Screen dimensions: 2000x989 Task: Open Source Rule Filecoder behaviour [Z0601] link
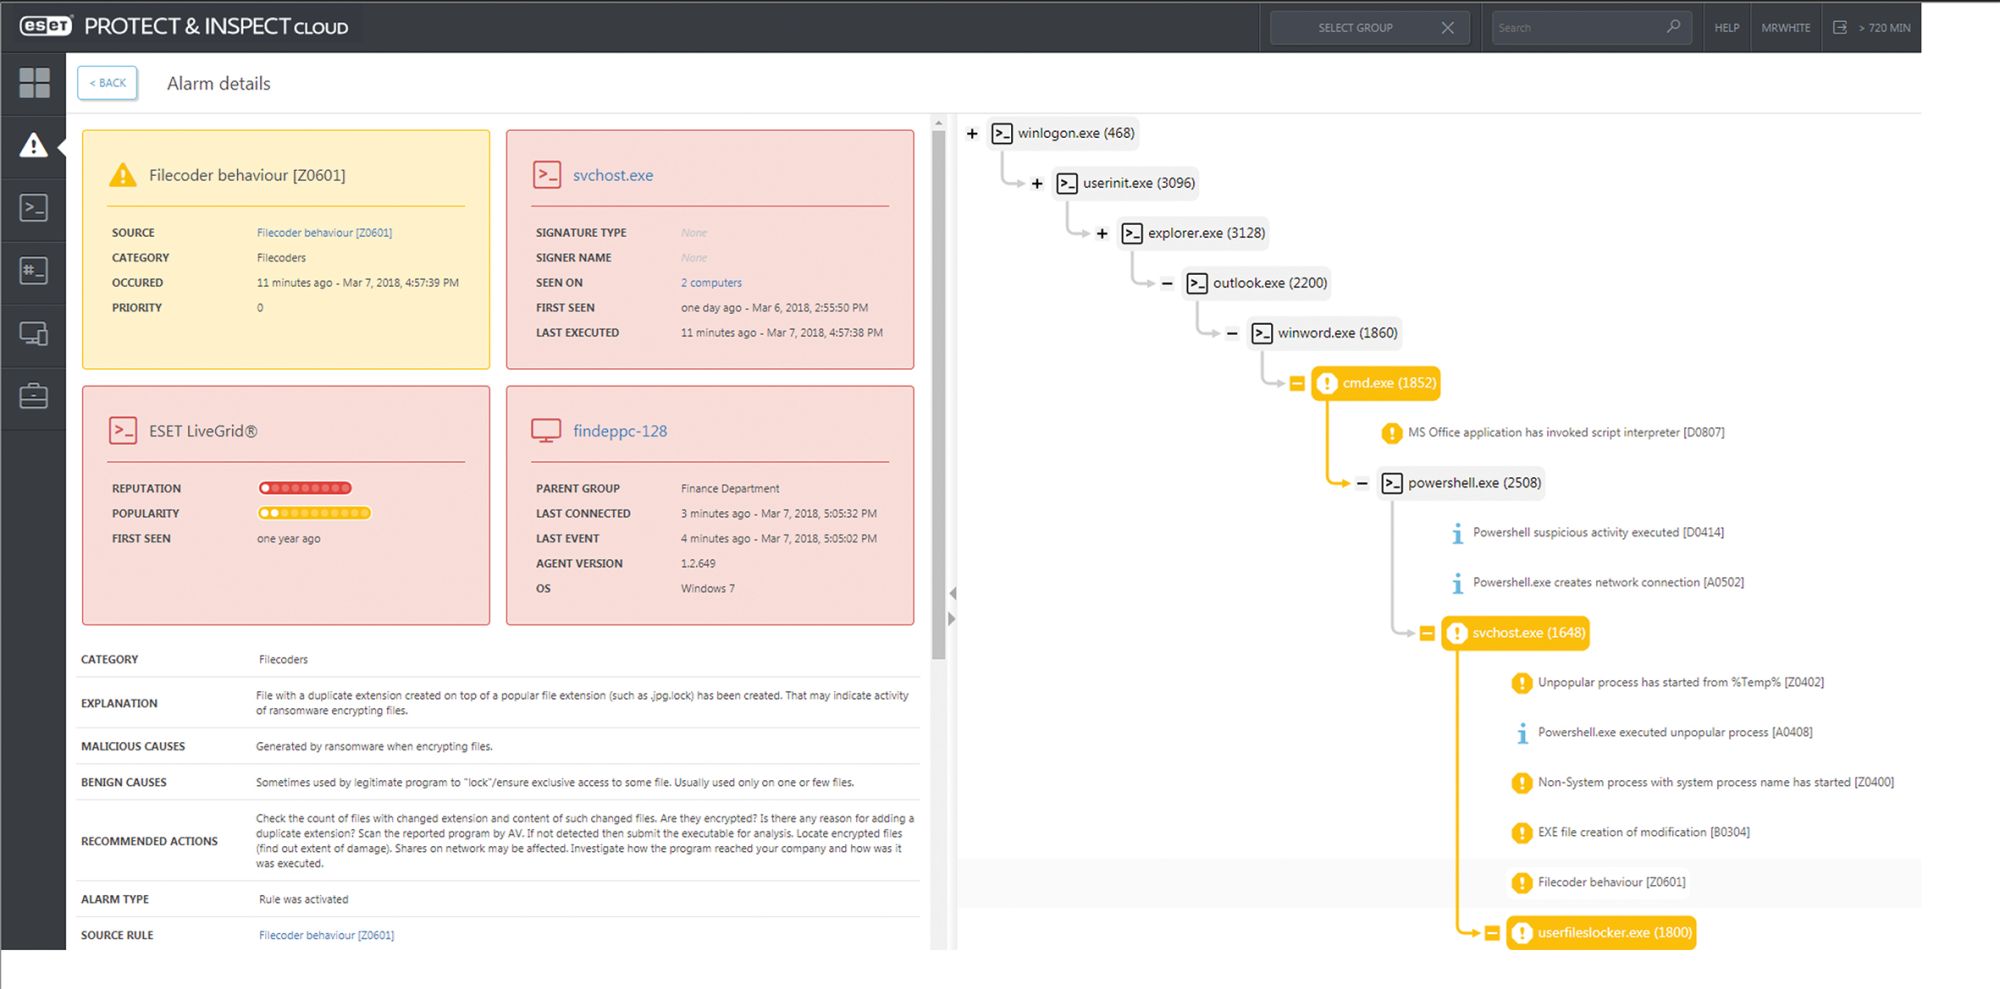pyautogui.click(x=326, y=935)
